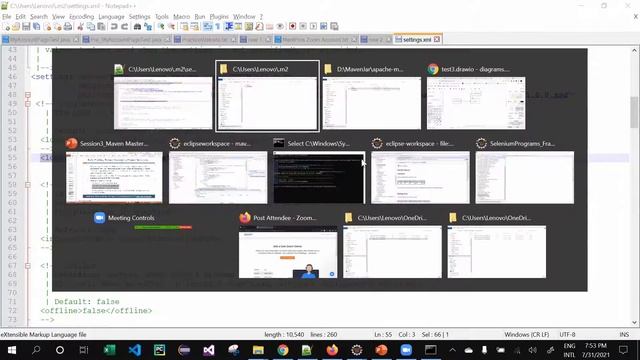This screenshot has width=640, height=360.
Task: Switch to eclipse-workspace - file Eclipse thumbnail
Action: 420,171
